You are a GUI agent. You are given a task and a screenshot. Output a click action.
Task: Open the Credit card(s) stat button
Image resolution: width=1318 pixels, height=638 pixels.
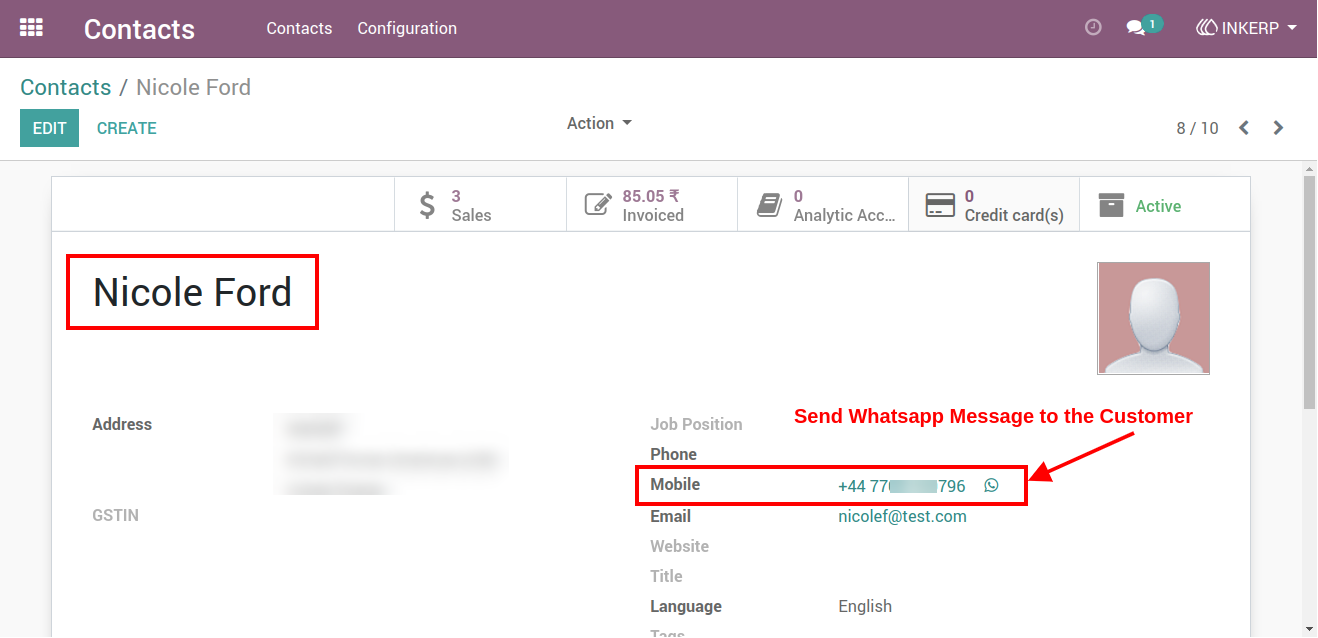(994, 205)
